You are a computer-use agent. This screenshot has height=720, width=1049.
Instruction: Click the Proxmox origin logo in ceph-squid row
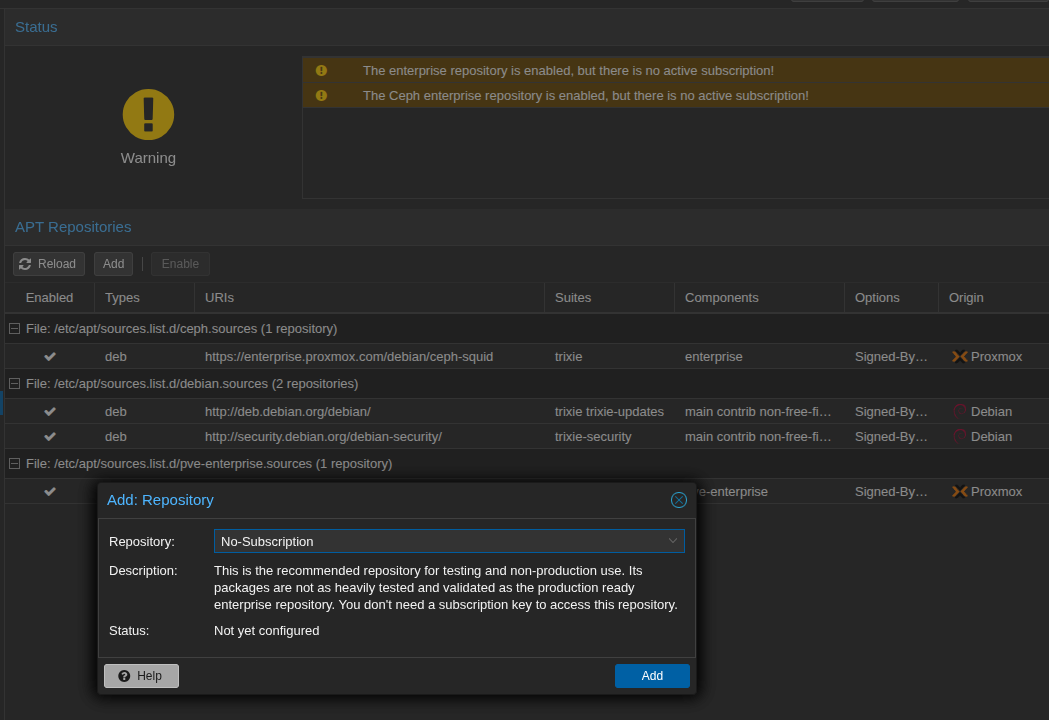point(960,357)
